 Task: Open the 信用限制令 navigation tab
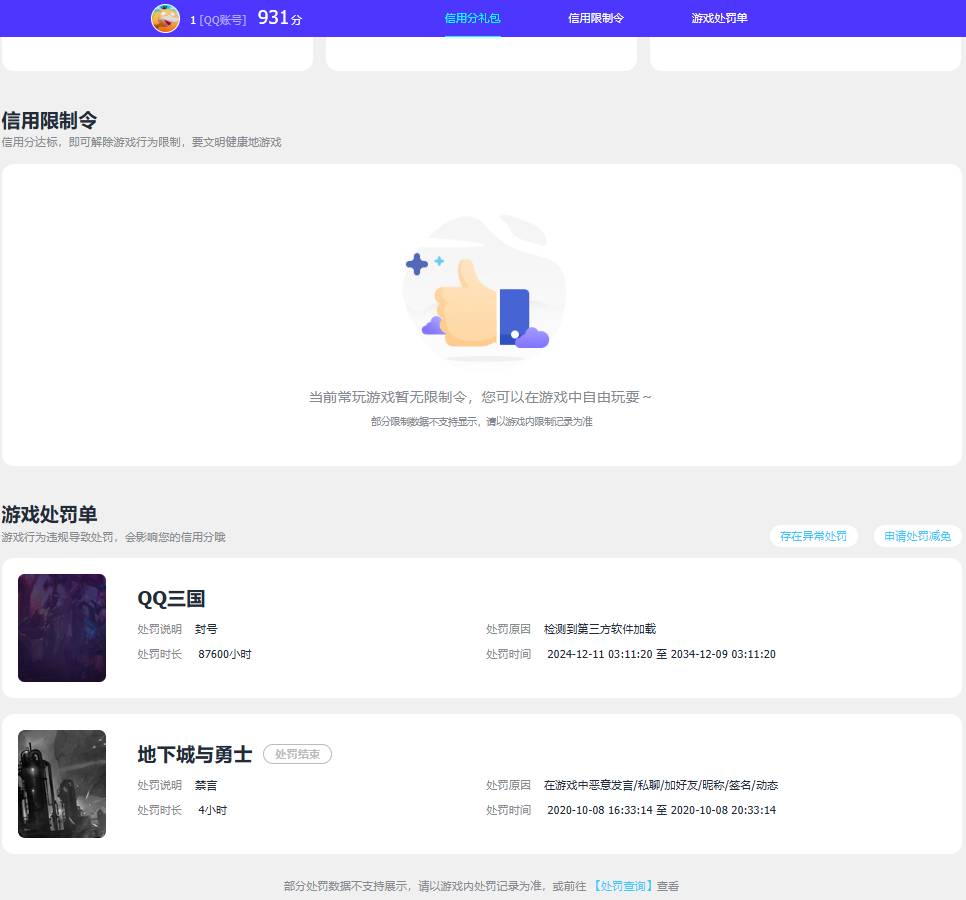596,18
